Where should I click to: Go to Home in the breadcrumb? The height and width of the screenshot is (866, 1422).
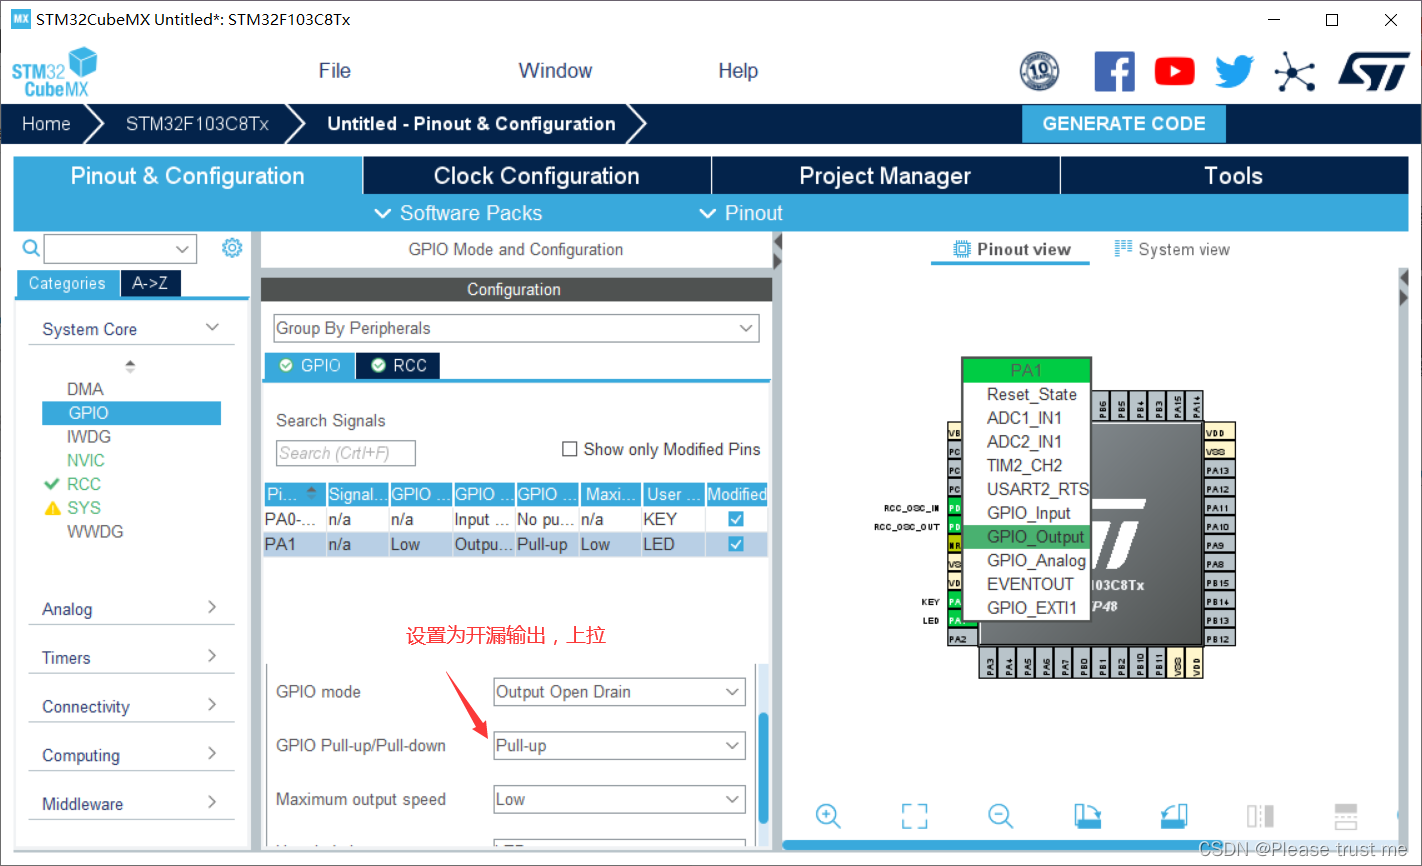46,124
